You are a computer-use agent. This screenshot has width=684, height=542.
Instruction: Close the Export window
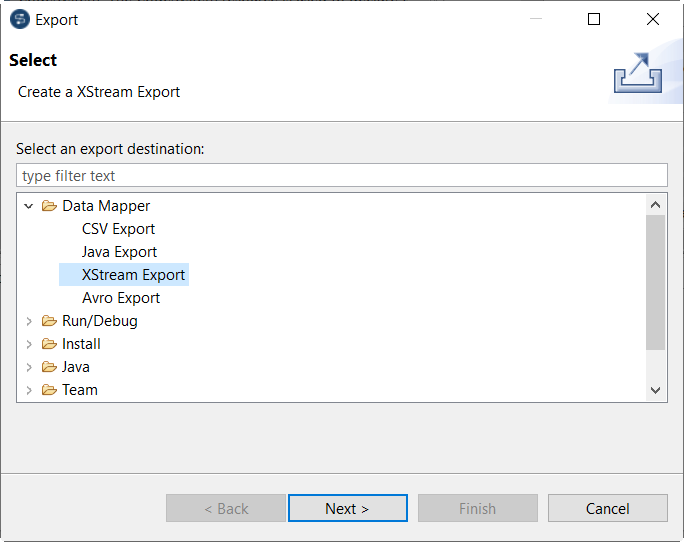653,19
